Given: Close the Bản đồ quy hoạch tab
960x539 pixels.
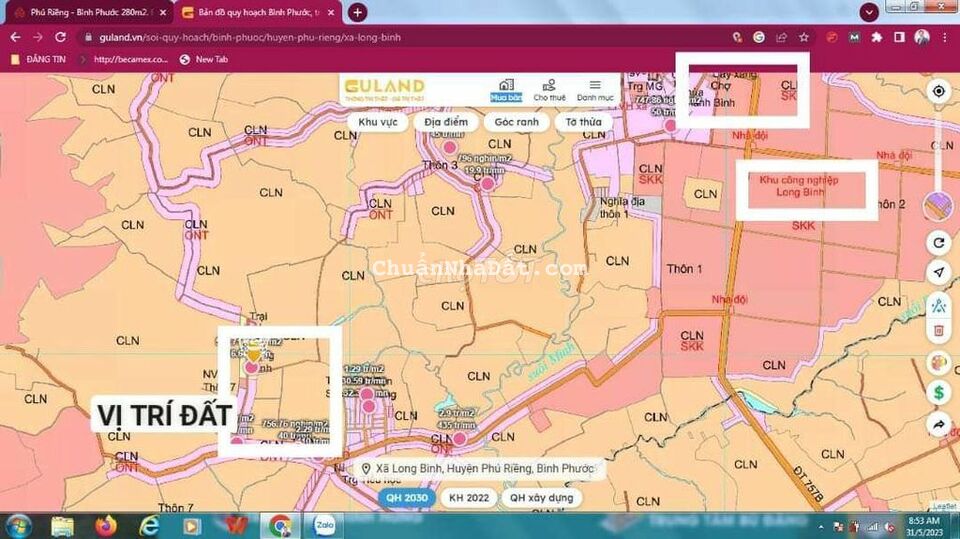Looking at the screenshot, I should (x=331, y=12).
